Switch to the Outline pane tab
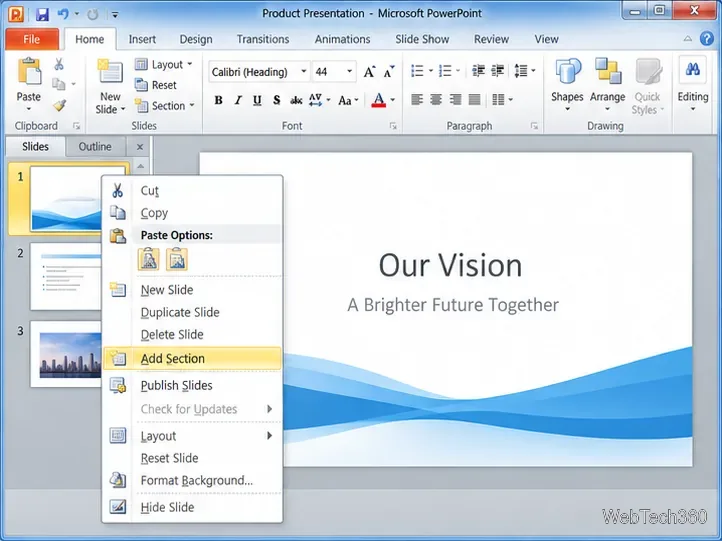 95,146
